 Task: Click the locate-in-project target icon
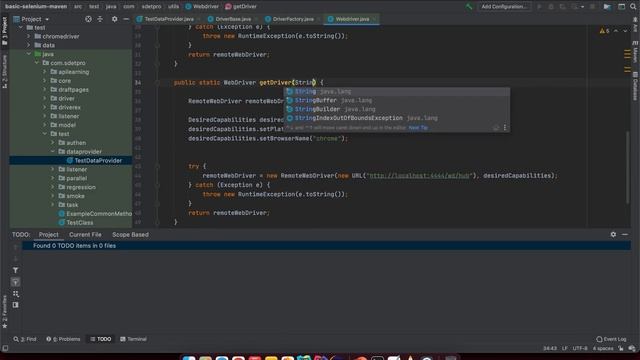88,19
